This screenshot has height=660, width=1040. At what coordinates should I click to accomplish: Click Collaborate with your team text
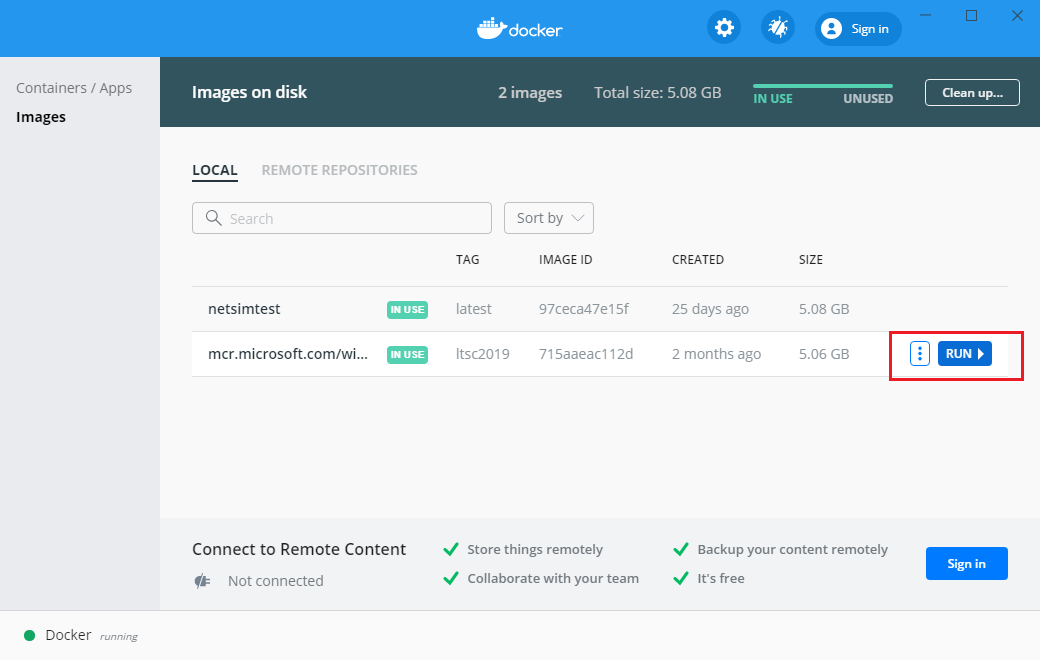point(553,578)
